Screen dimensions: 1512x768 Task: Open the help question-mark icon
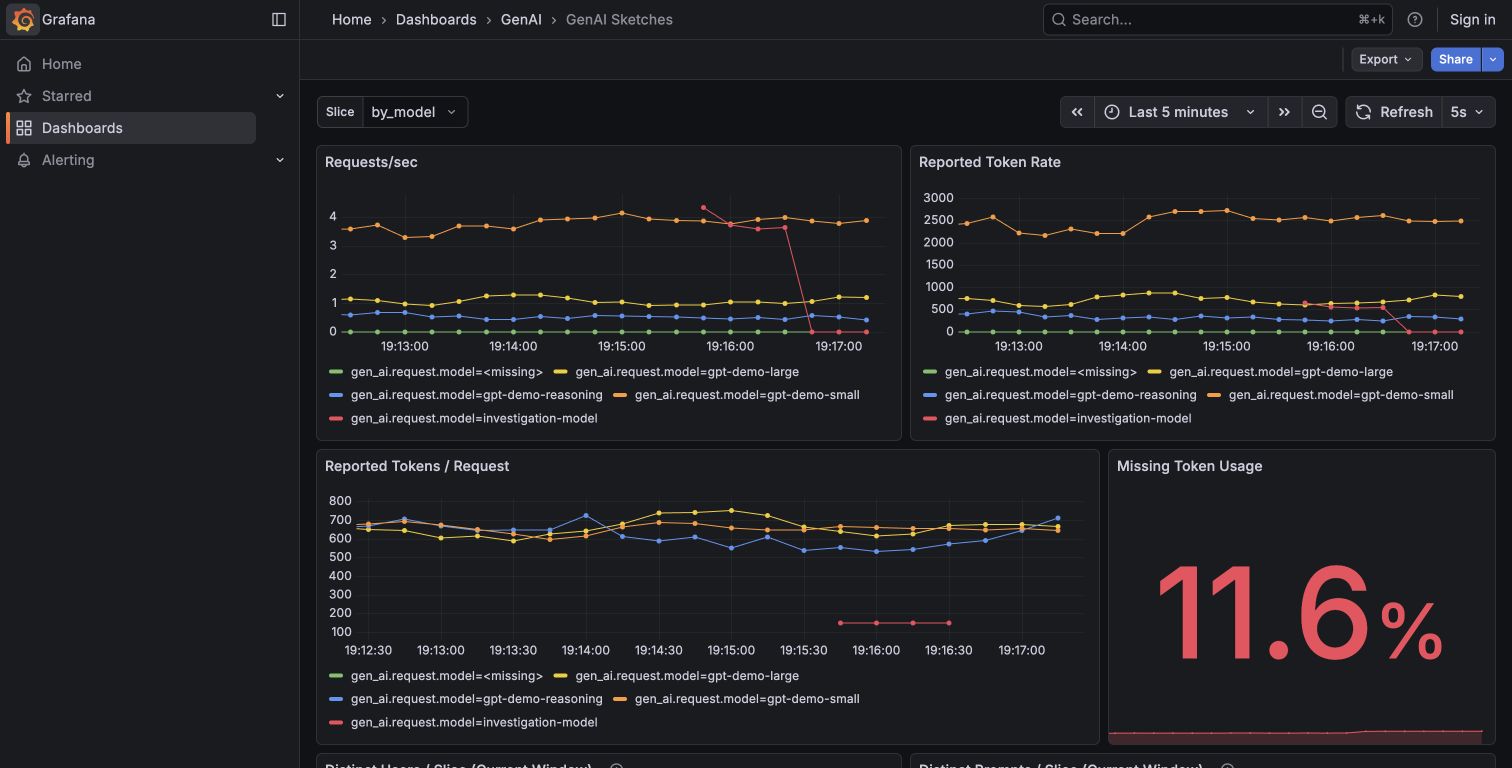tap(1415, 19)
